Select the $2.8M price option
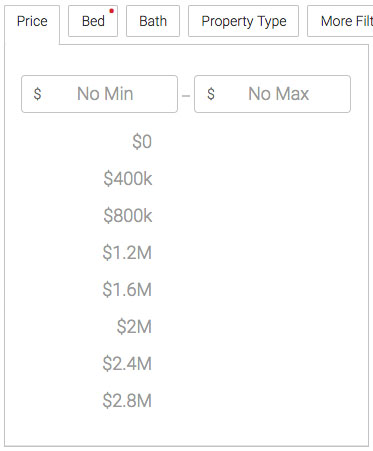This screenshot has width=373, height=451. [127, 400]
